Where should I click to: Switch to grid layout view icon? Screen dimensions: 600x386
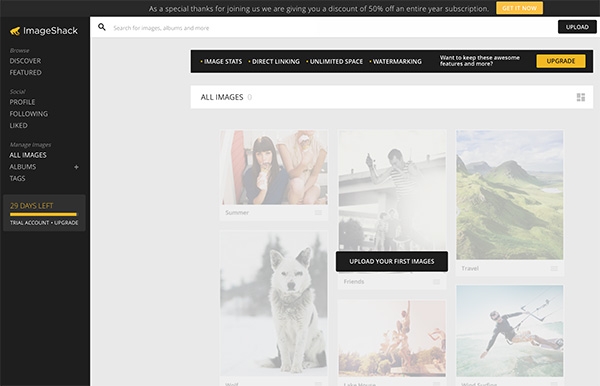click(x=580, y=97)
